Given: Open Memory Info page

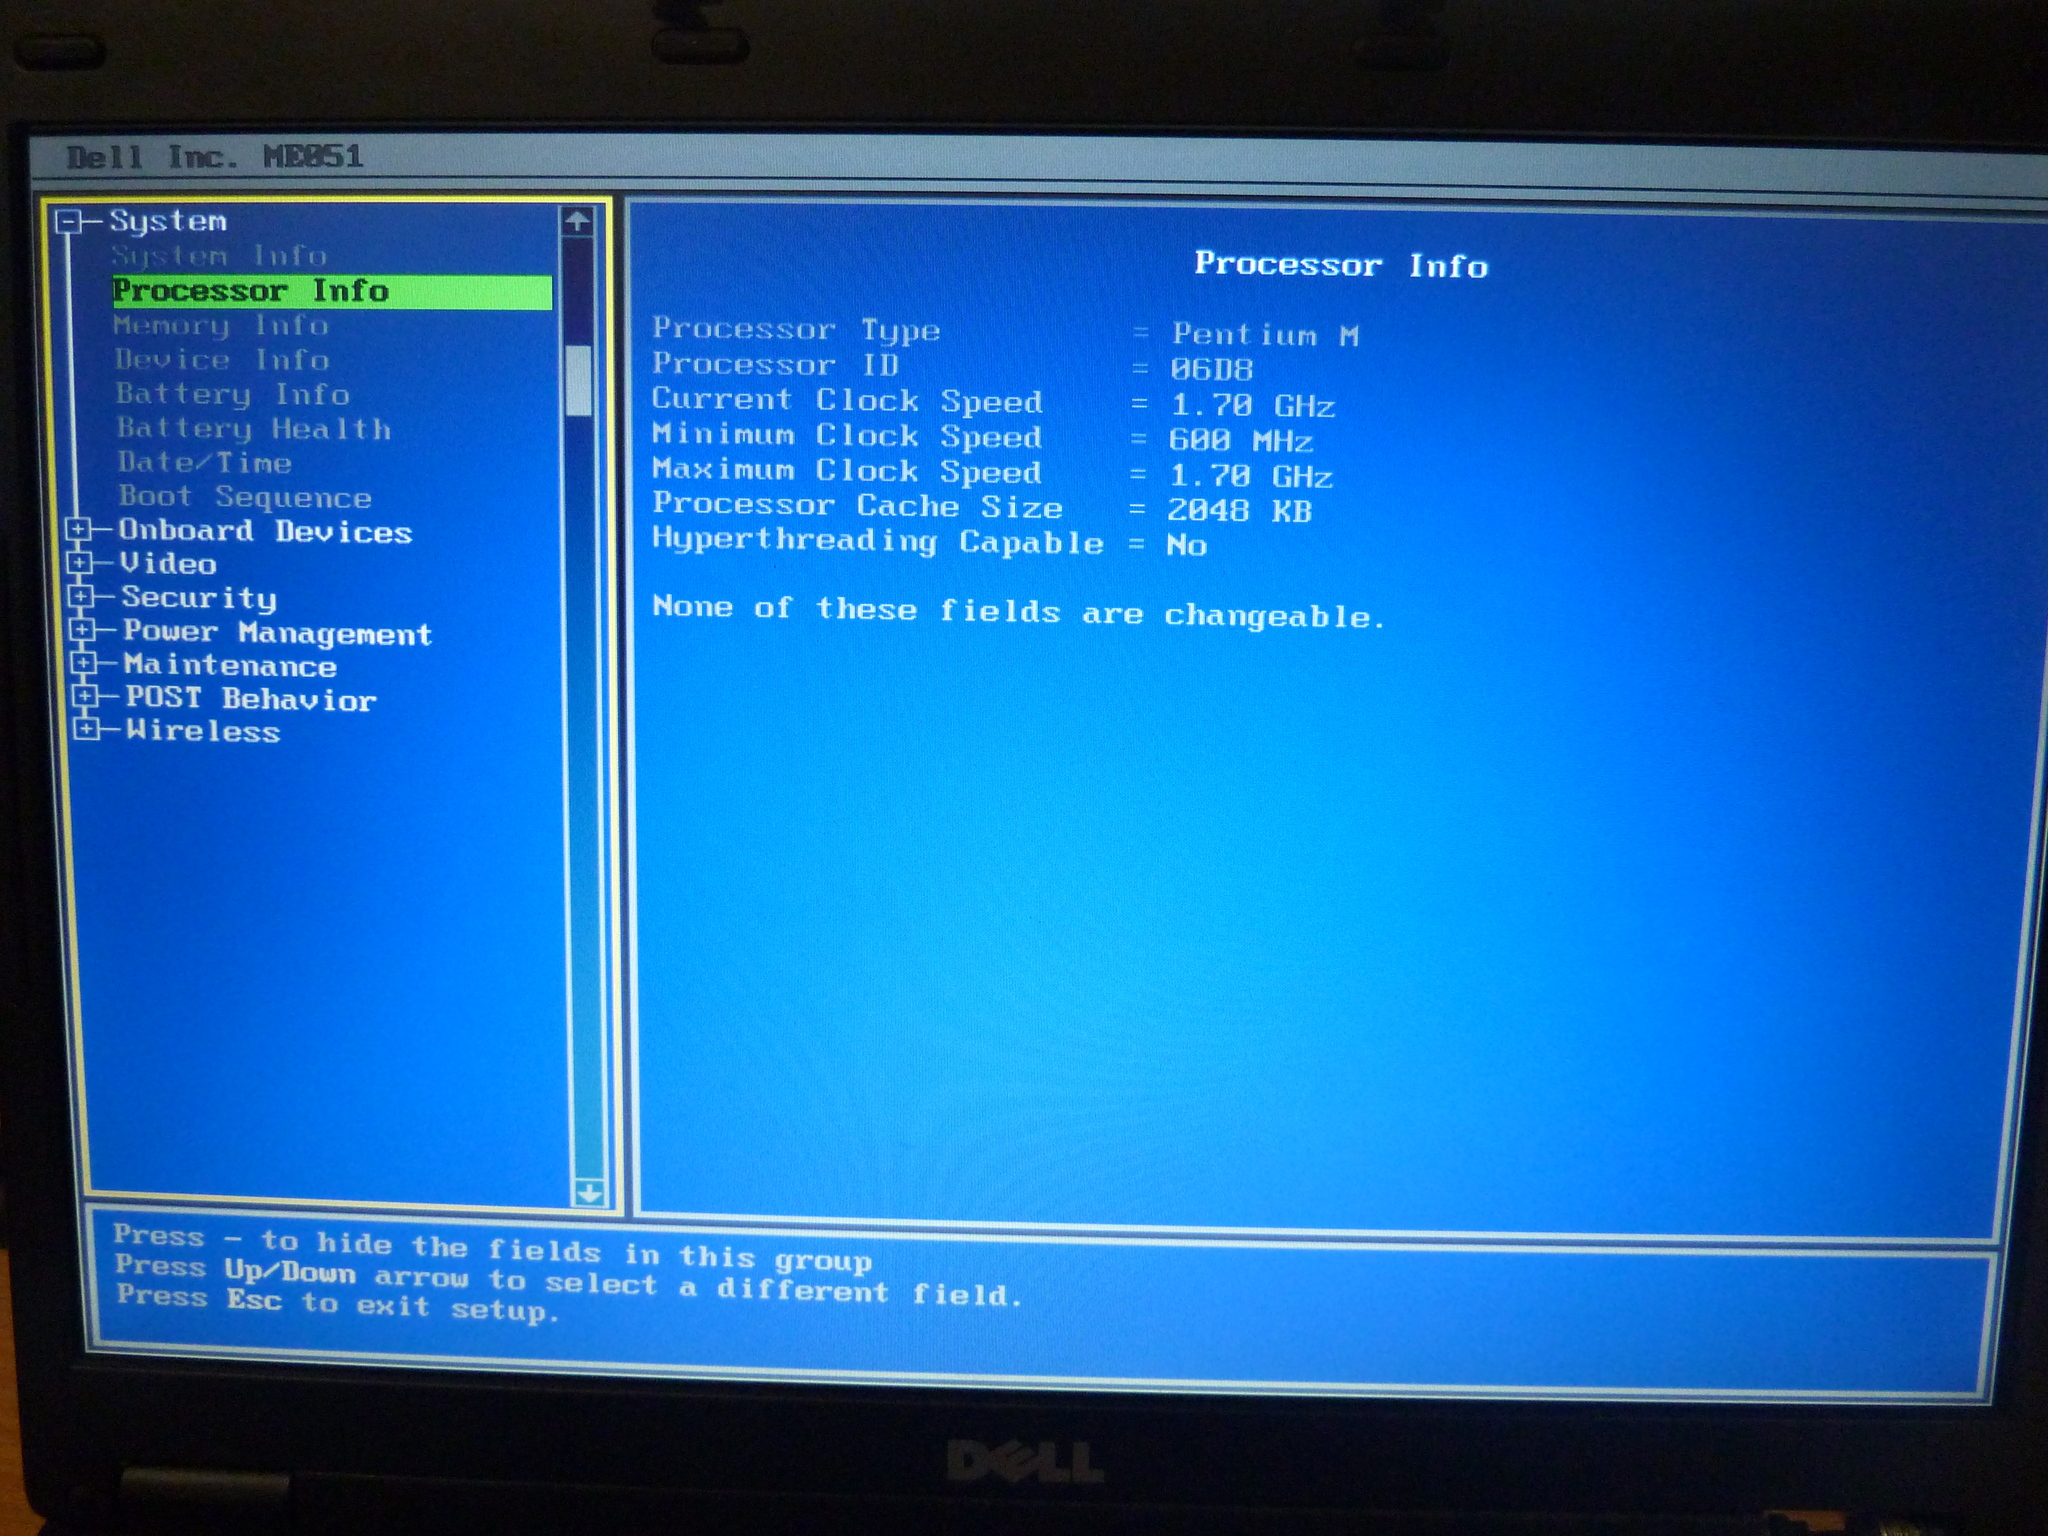Looking at the screenshot, I should [x=221, y=326].
